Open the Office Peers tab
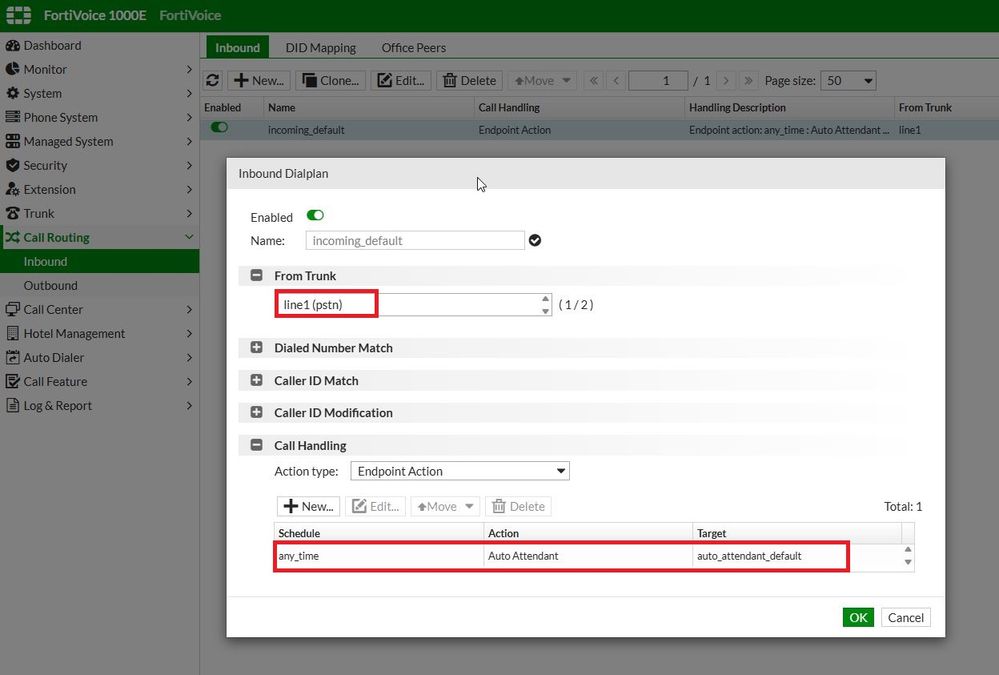Screen dimensions: 999x675 (413, 47)
